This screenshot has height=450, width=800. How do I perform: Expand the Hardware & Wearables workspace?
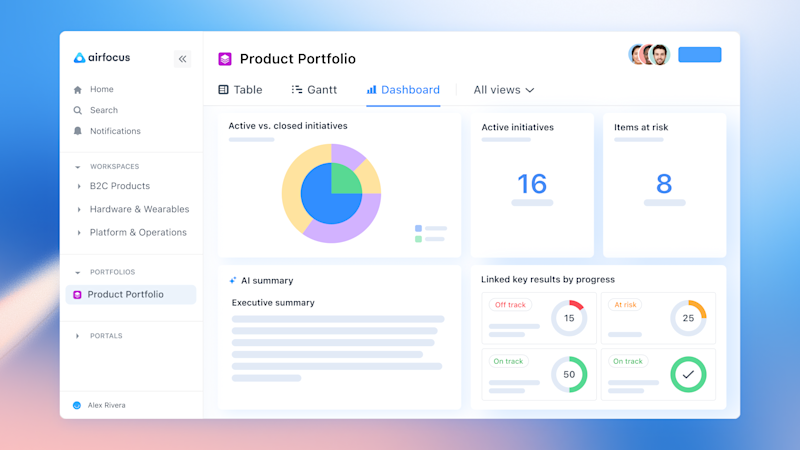coord(79,209)
